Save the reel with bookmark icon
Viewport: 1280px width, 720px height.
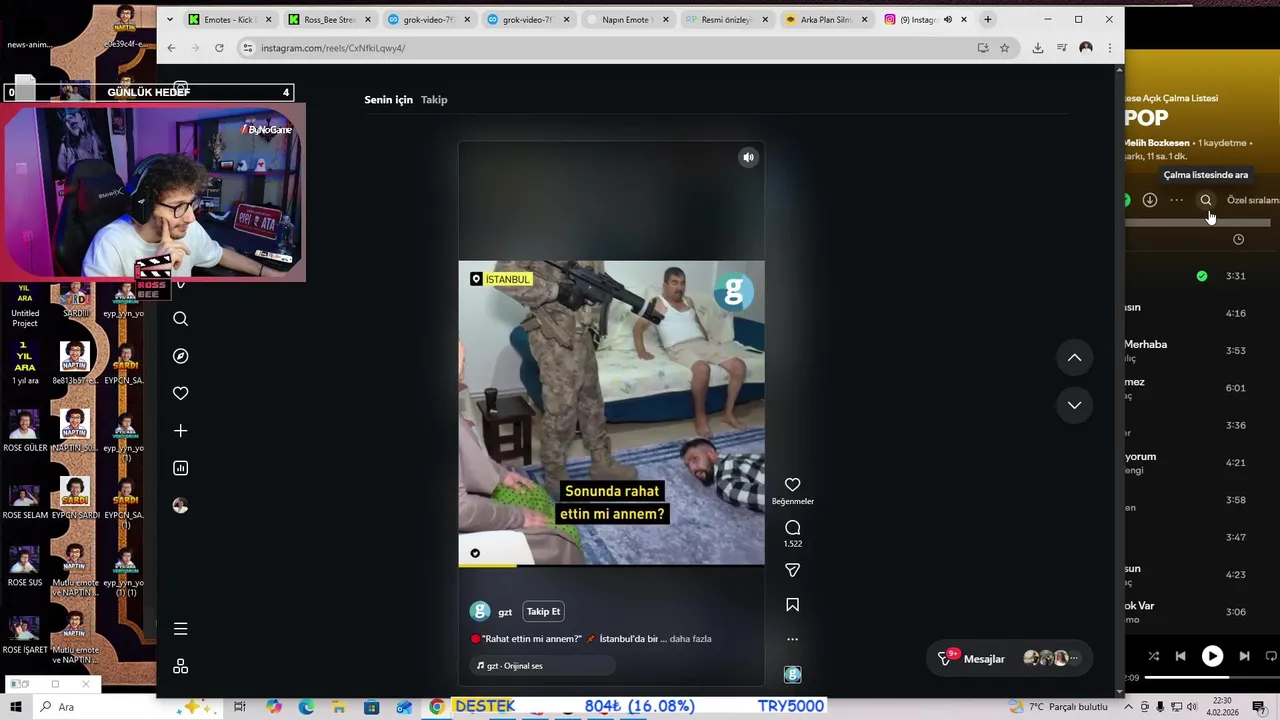(792, 605)
